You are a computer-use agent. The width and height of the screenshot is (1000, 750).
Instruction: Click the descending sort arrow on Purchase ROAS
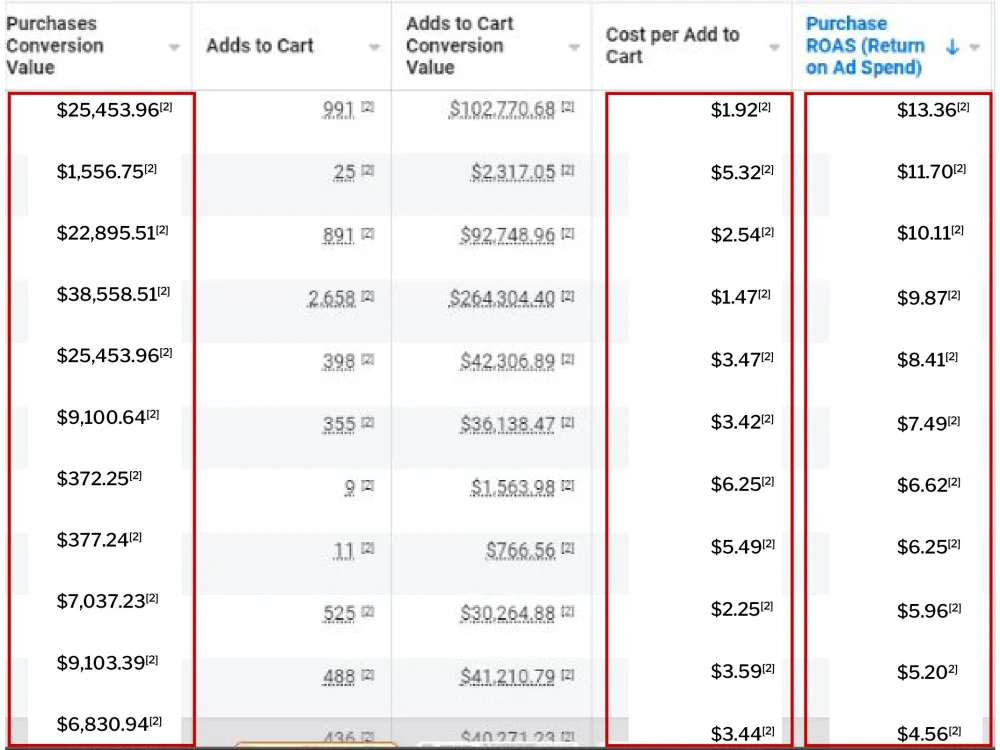click(x=952, y=47)
